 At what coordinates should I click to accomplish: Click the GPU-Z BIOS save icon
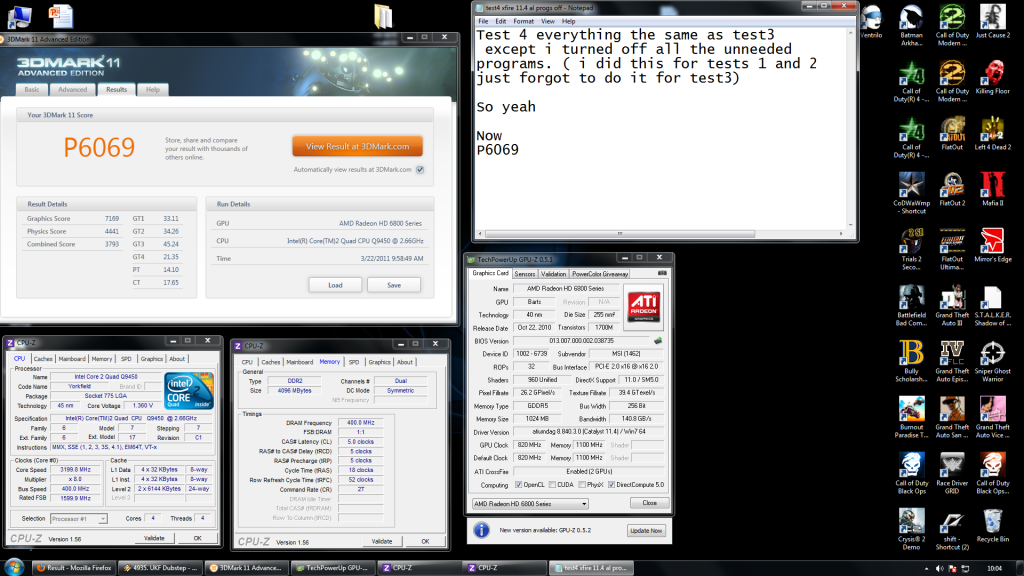[658, 340]
